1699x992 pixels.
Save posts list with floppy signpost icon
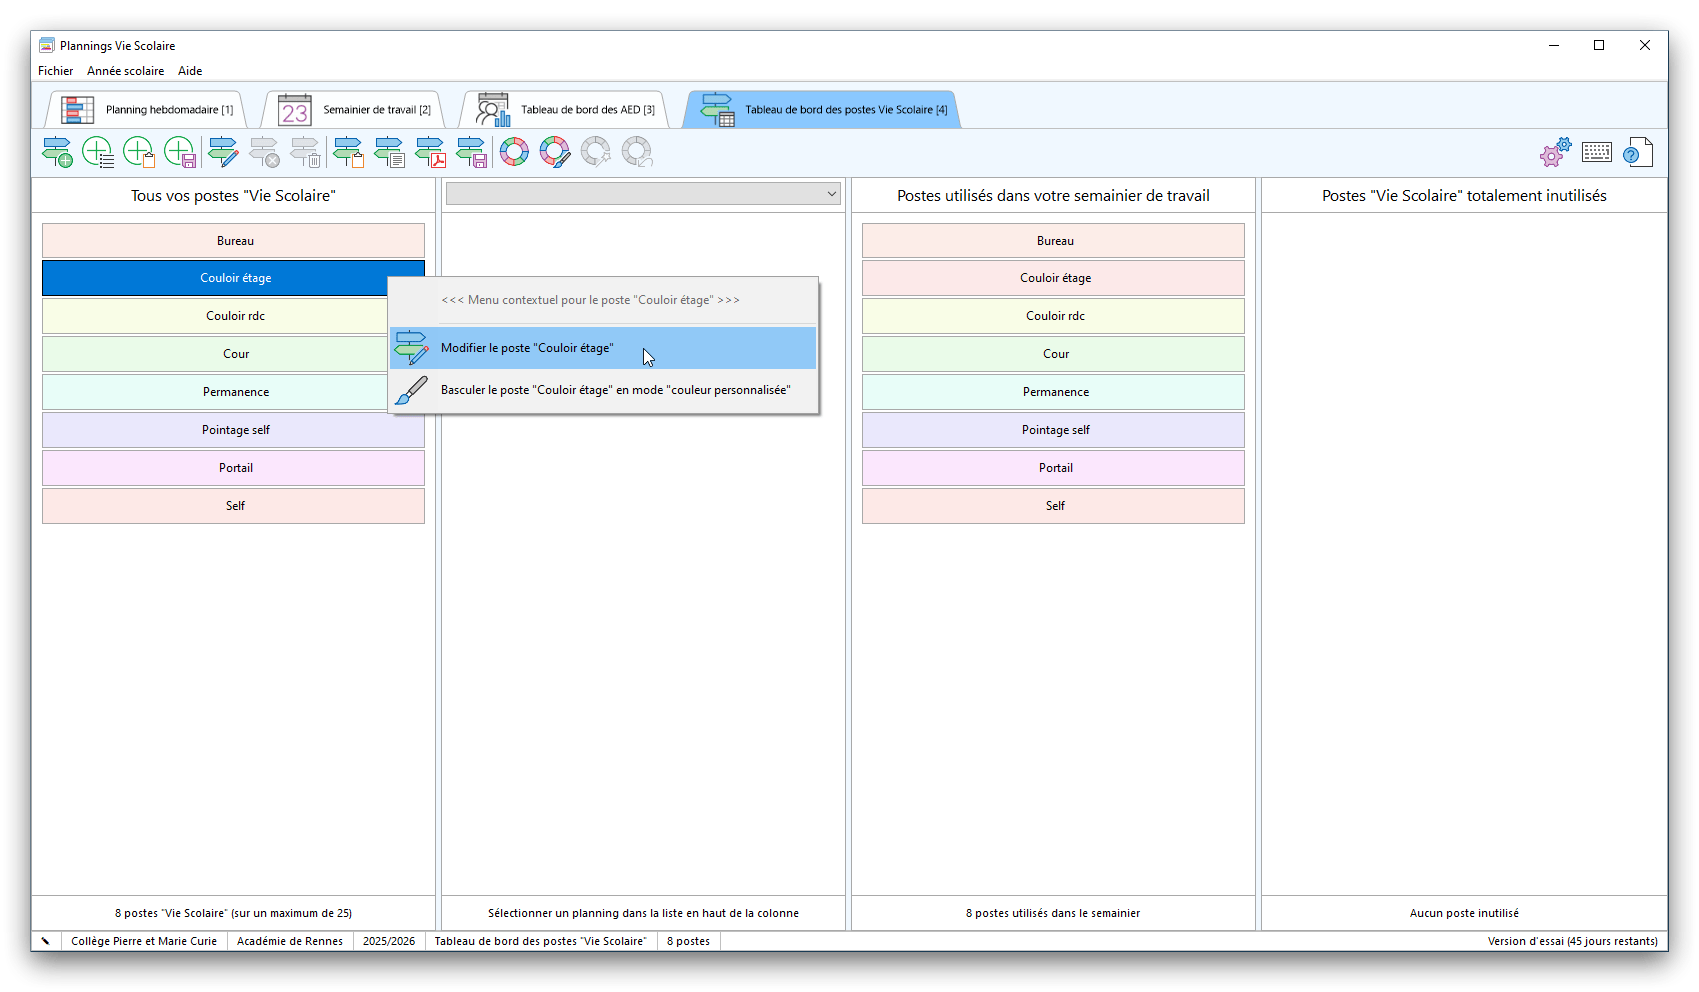pos(471,152)
